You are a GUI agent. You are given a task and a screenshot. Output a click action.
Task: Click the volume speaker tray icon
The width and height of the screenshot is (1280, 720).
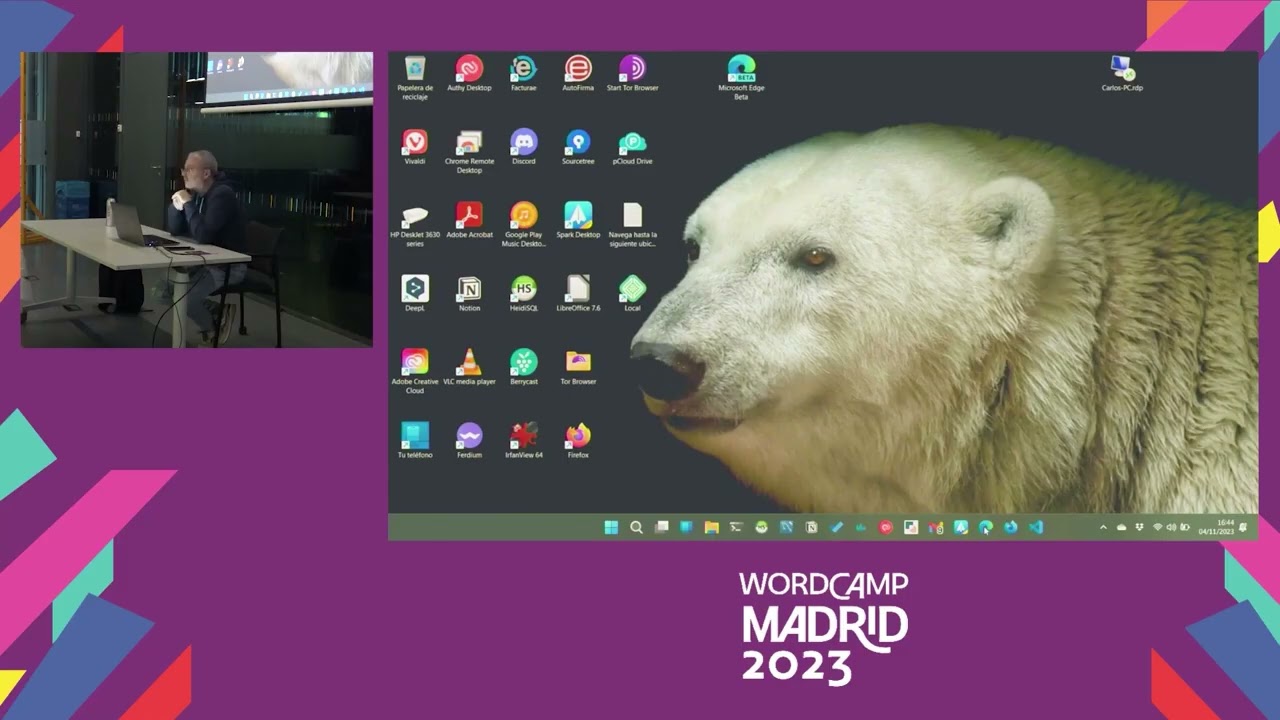coord(1170,527)
